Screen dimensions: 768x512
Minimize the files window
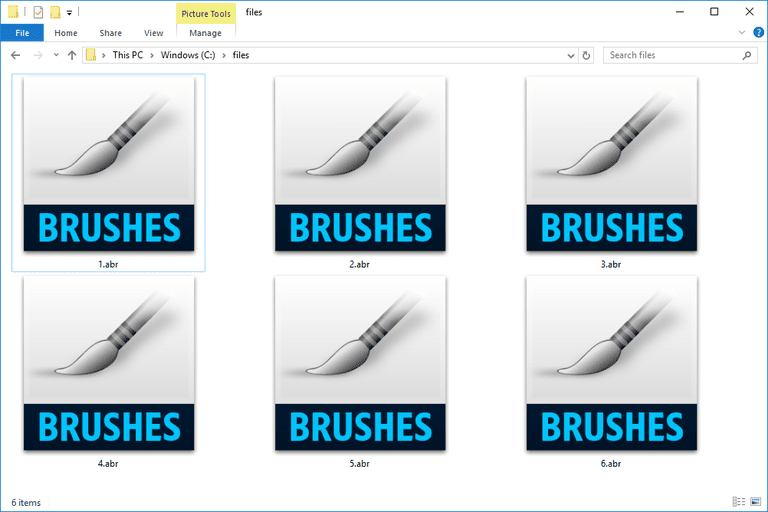point(679,12)
